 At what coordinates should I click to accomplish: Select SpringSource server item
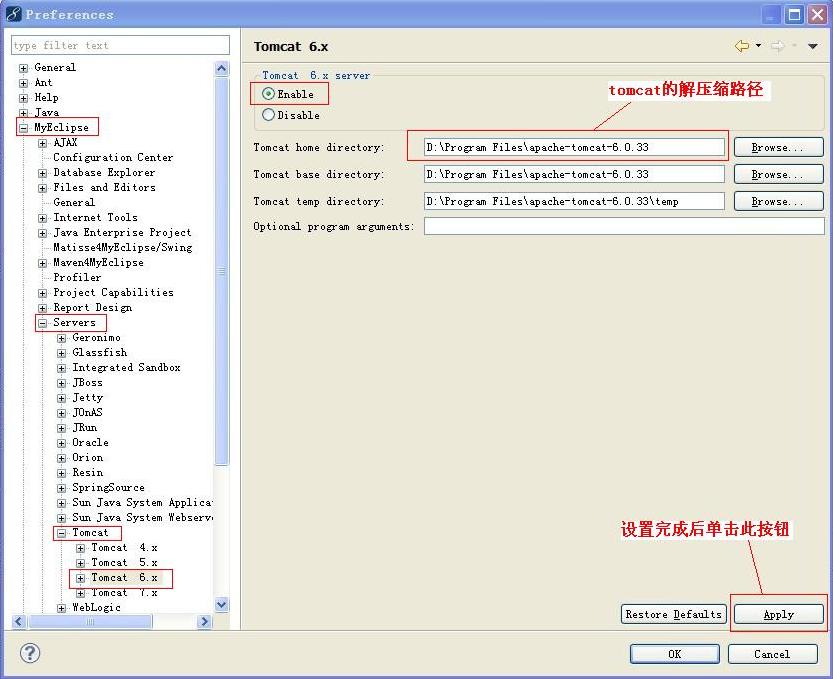[x=108, y=487]
